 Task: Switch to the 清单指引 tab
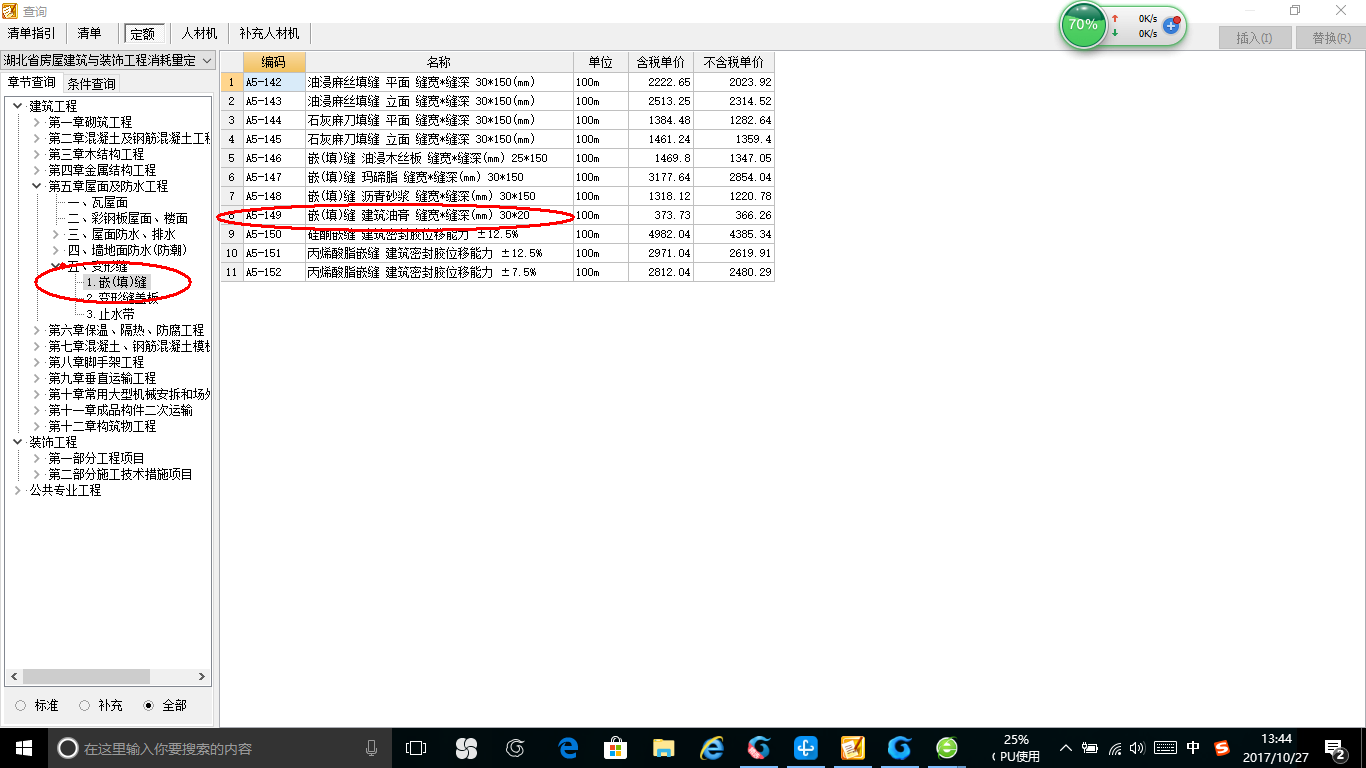point(32,34)
